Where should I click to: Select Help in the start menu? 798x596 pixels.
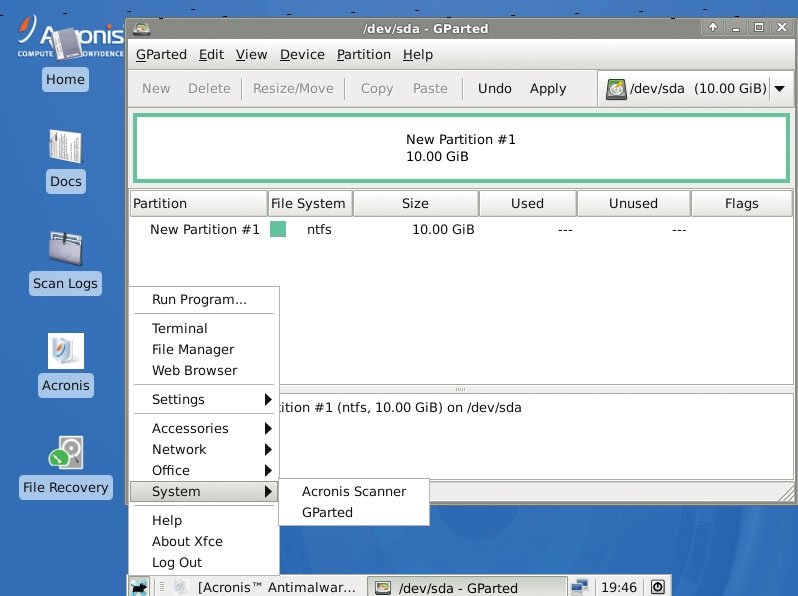coord(204,520)
